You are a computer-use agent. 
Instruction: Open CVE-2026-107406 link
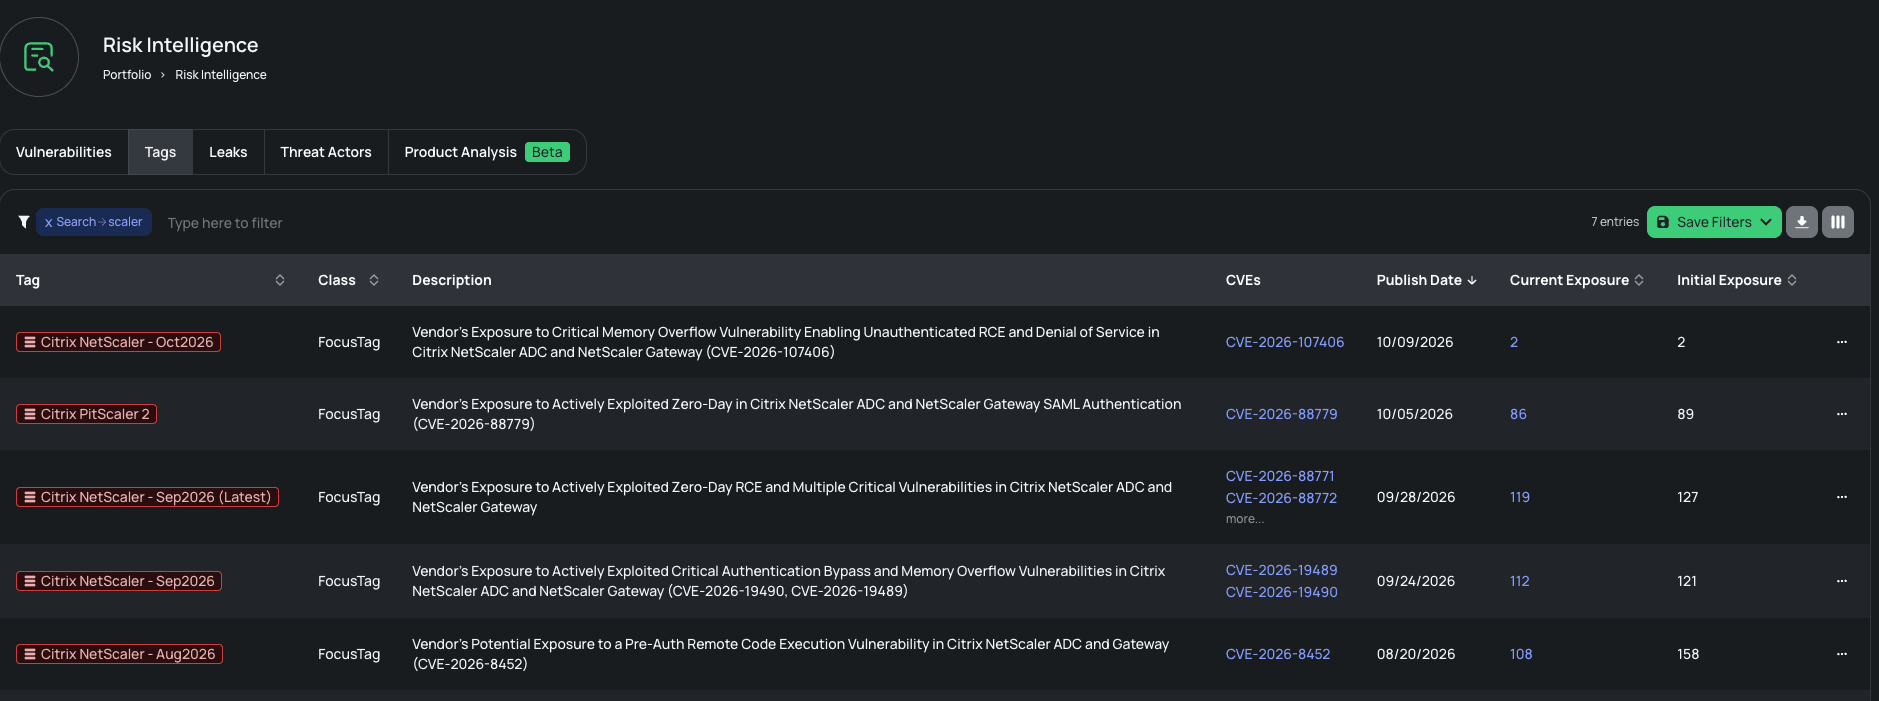[x=1285, y=342]
